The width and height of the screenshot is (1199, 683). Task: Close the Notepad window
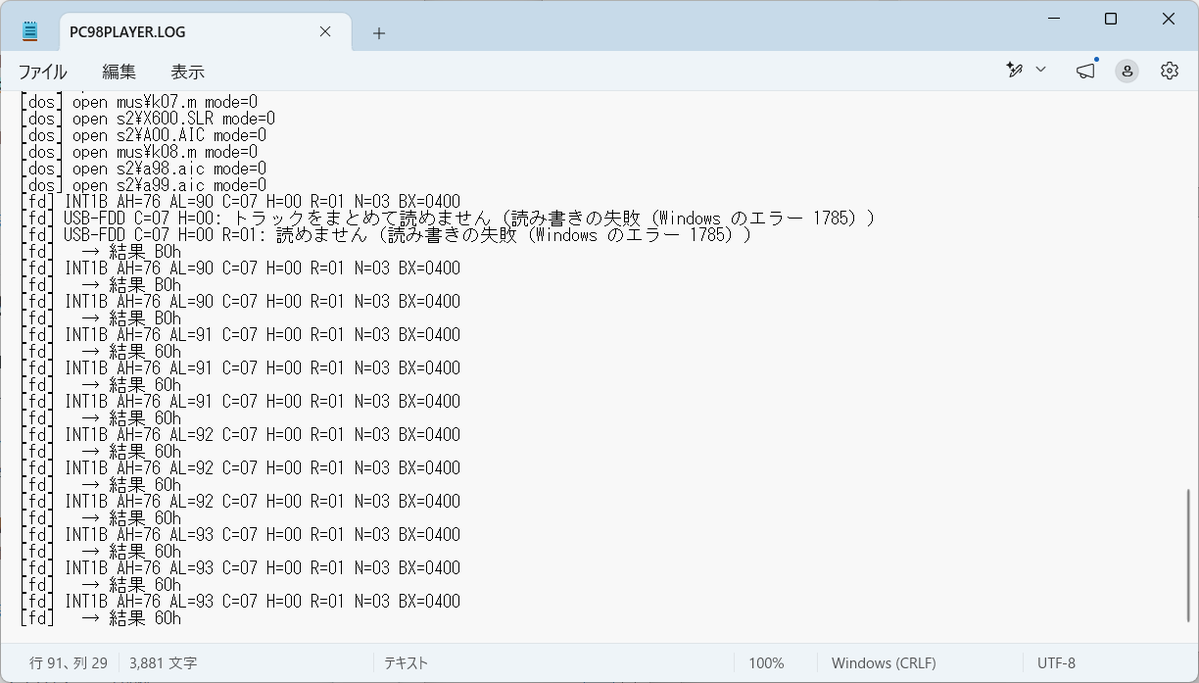[1168, 19]
